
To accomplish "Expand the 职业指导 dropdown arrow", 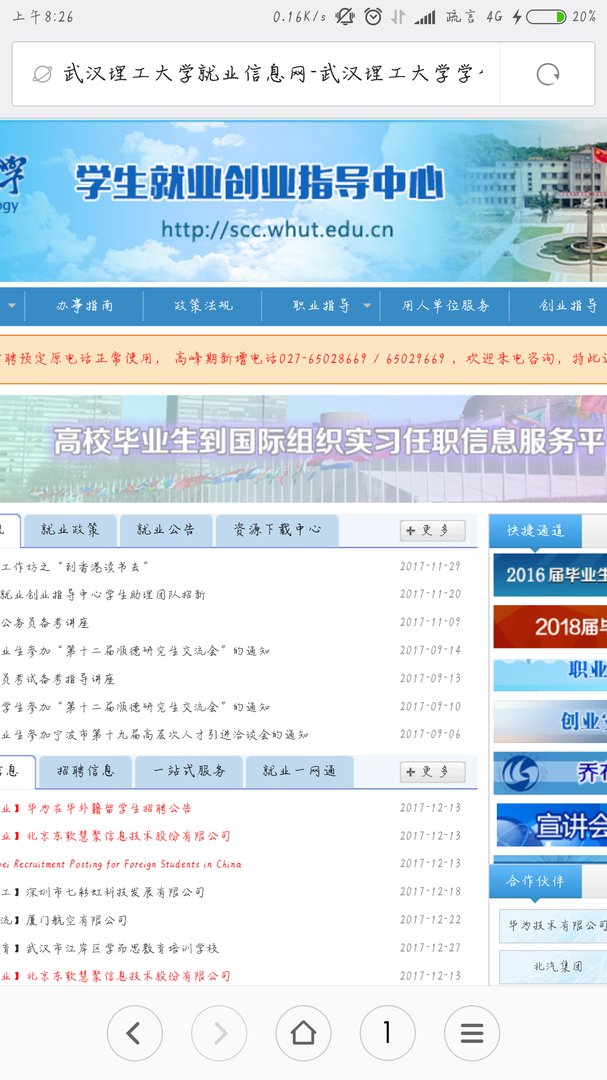I will (367, 306).
